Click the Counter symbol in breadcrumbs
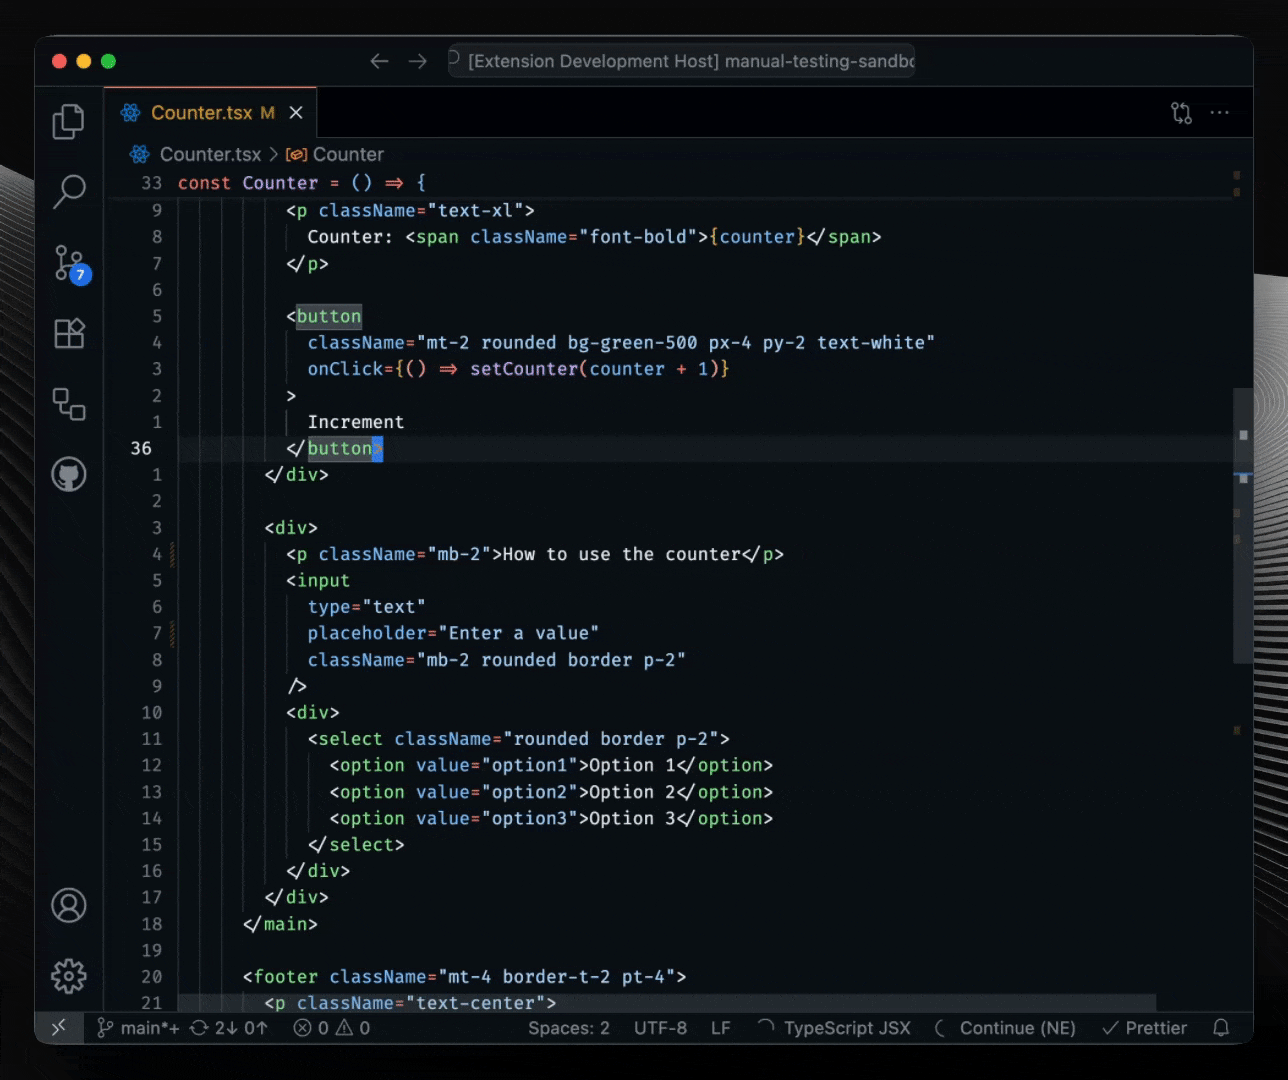This screenshot has height=1080, width=1288. (347, 155)
